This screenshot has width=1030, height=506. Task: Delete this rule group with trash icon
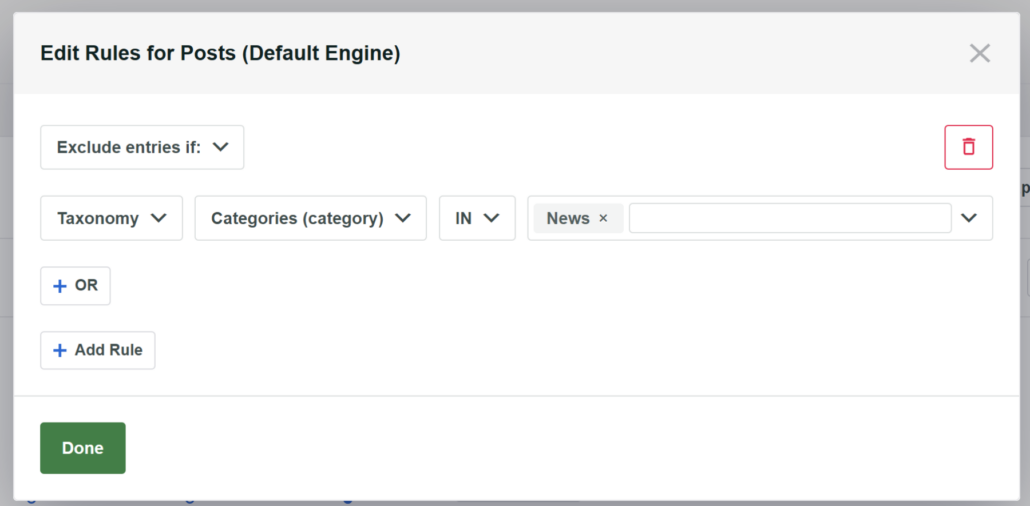[968, 147]
